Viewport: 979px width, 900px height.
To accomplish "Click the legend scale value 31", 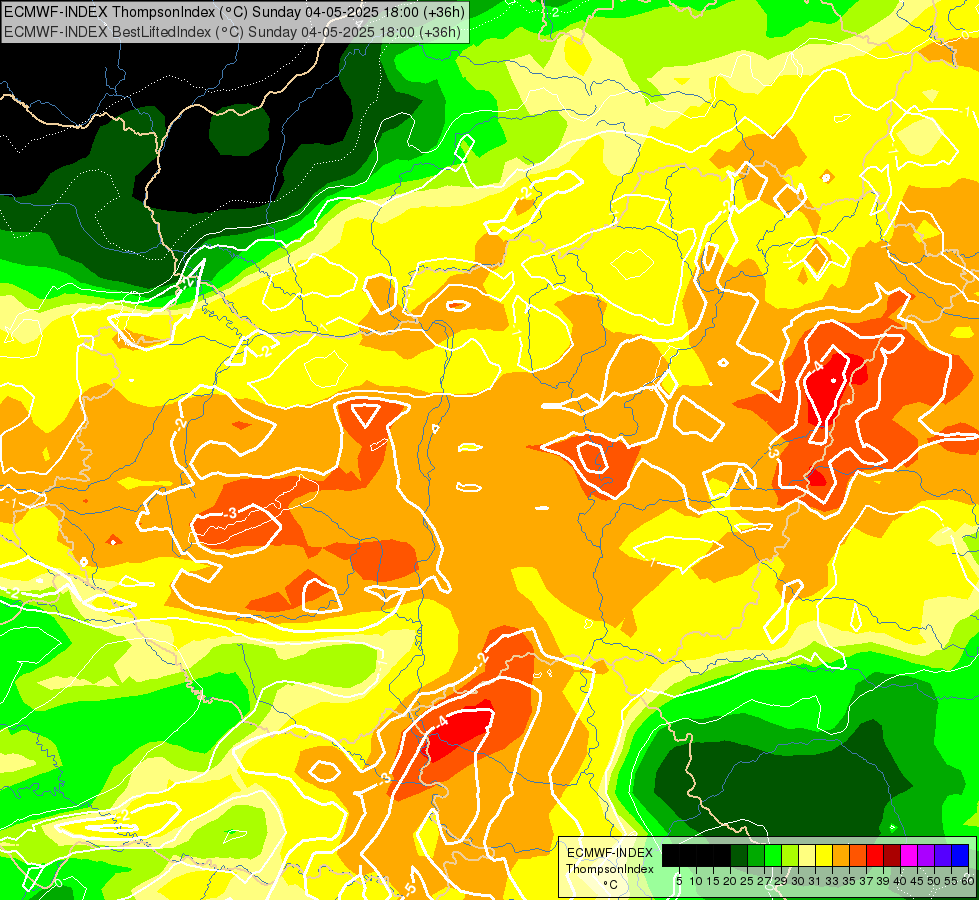I will coord(814,881).
